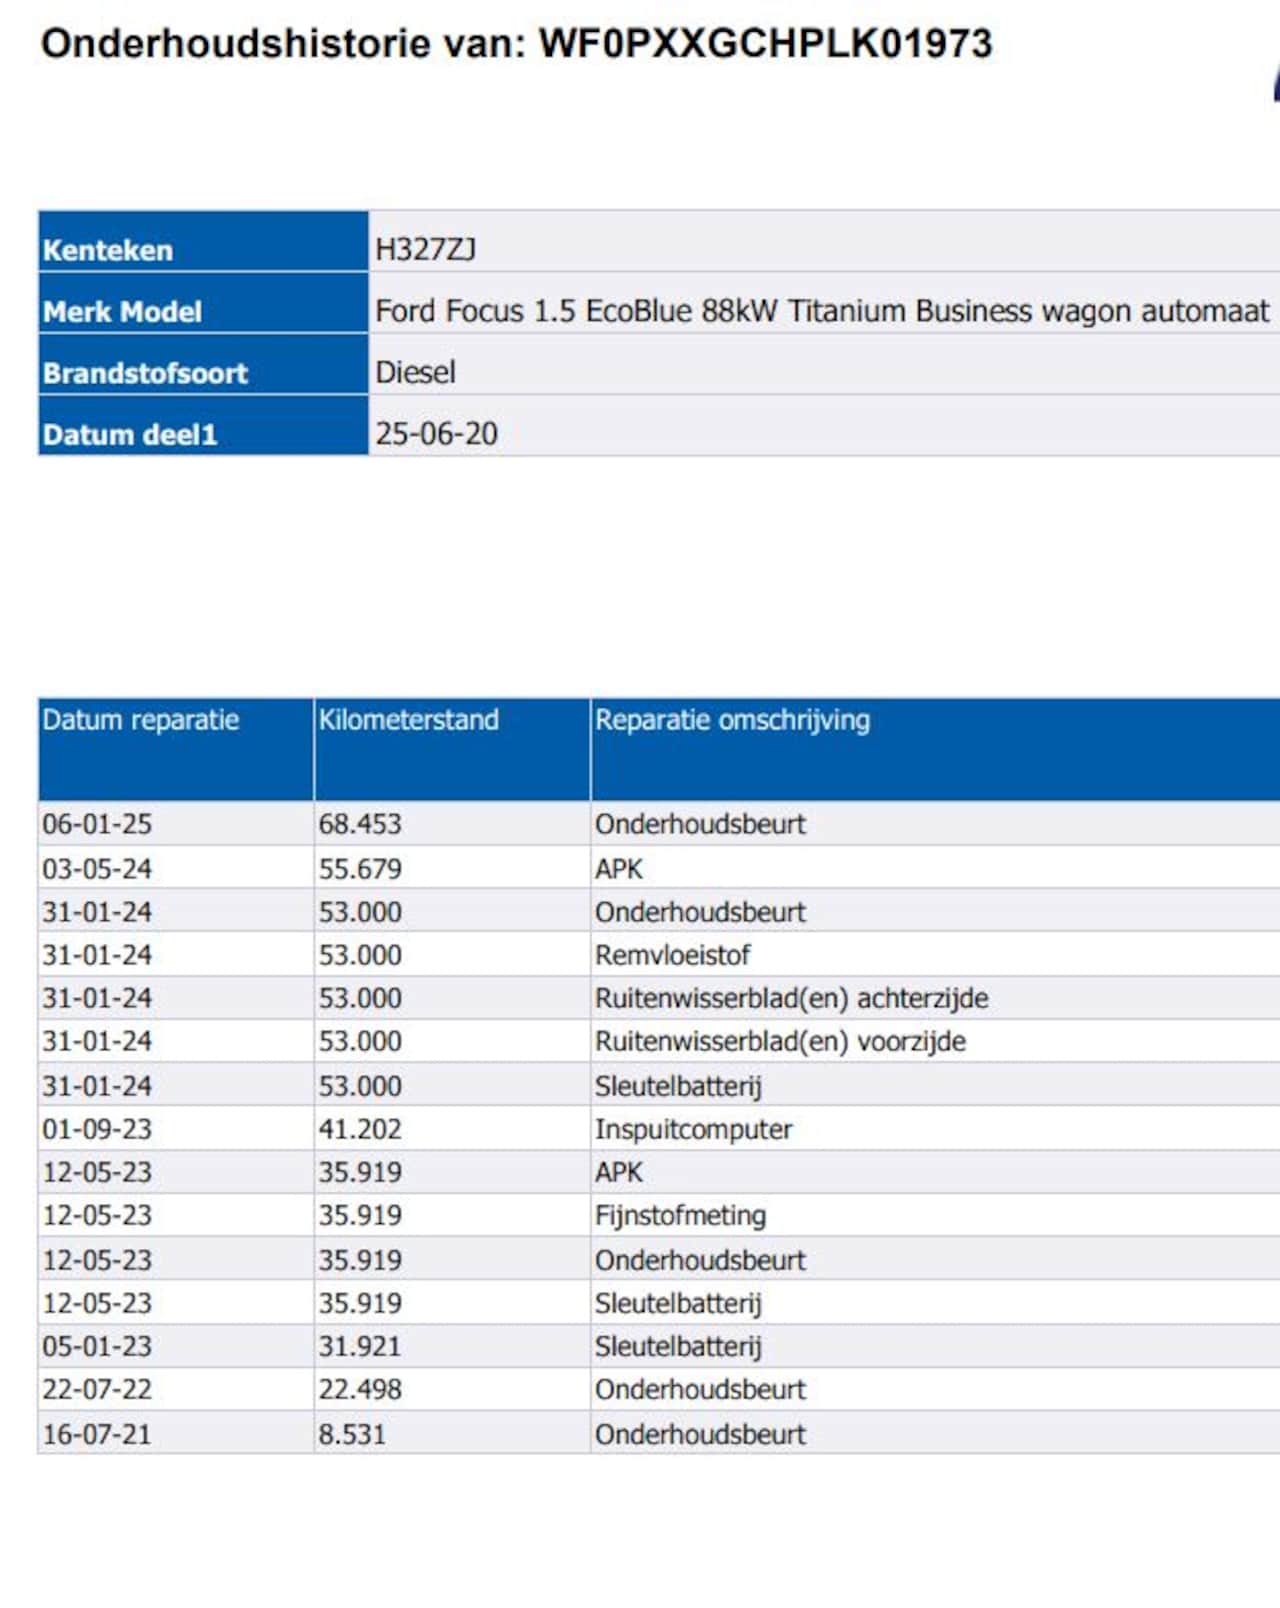Click the Remvloeistof description
Image resolution: width=1280 pixels, height=1608 pixels.
pyautogui.click(x=672, y=955)
